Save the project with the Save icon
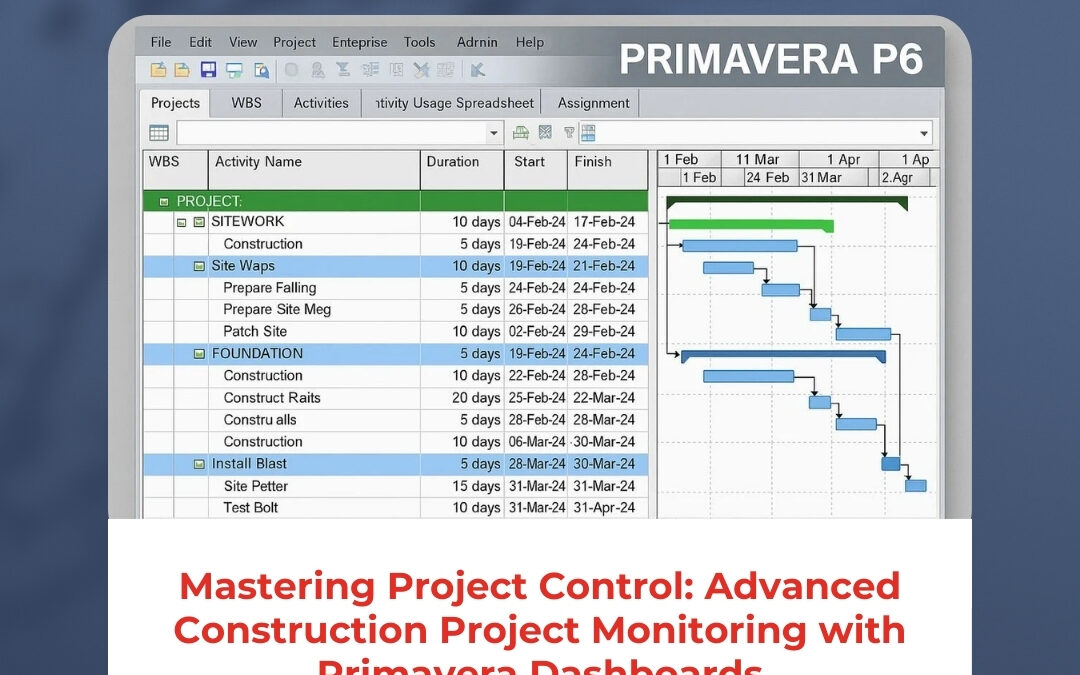 pos(208,69)
